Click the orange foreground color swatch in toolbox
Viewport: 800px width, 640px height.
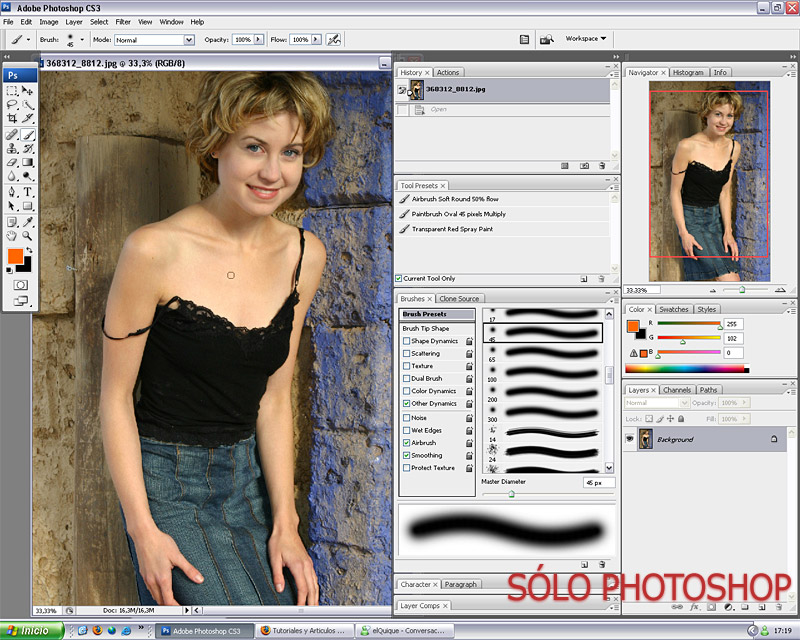click(15, 257)
